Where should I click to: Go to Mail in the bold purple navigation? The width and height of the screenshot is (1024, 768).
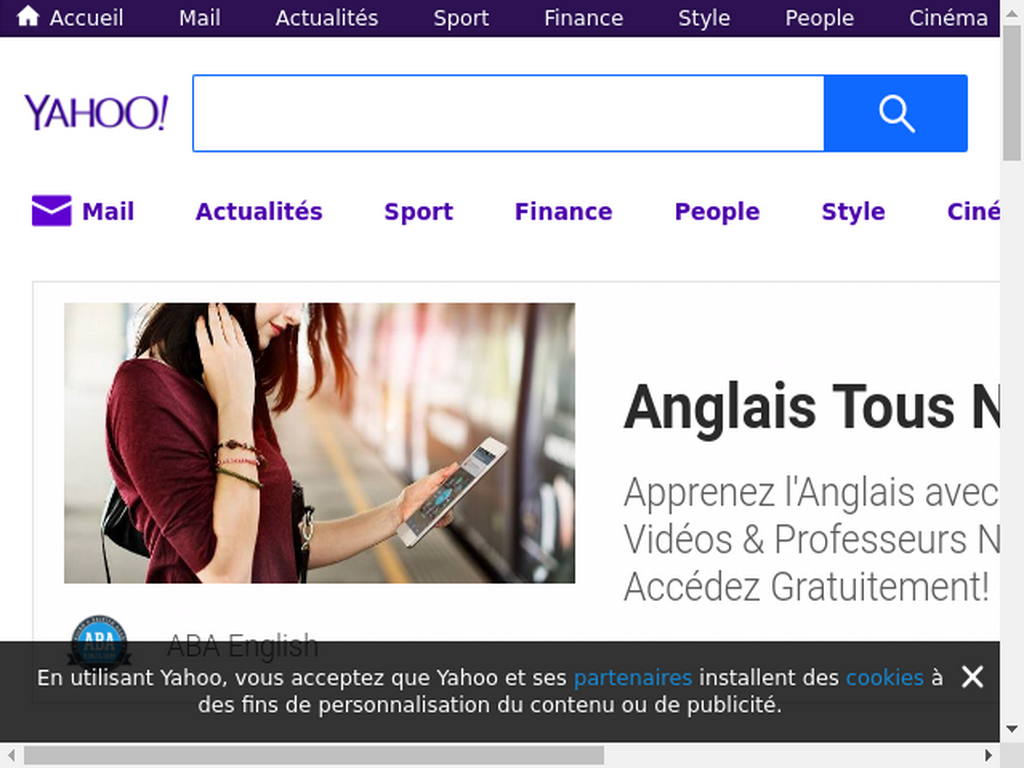108,212
